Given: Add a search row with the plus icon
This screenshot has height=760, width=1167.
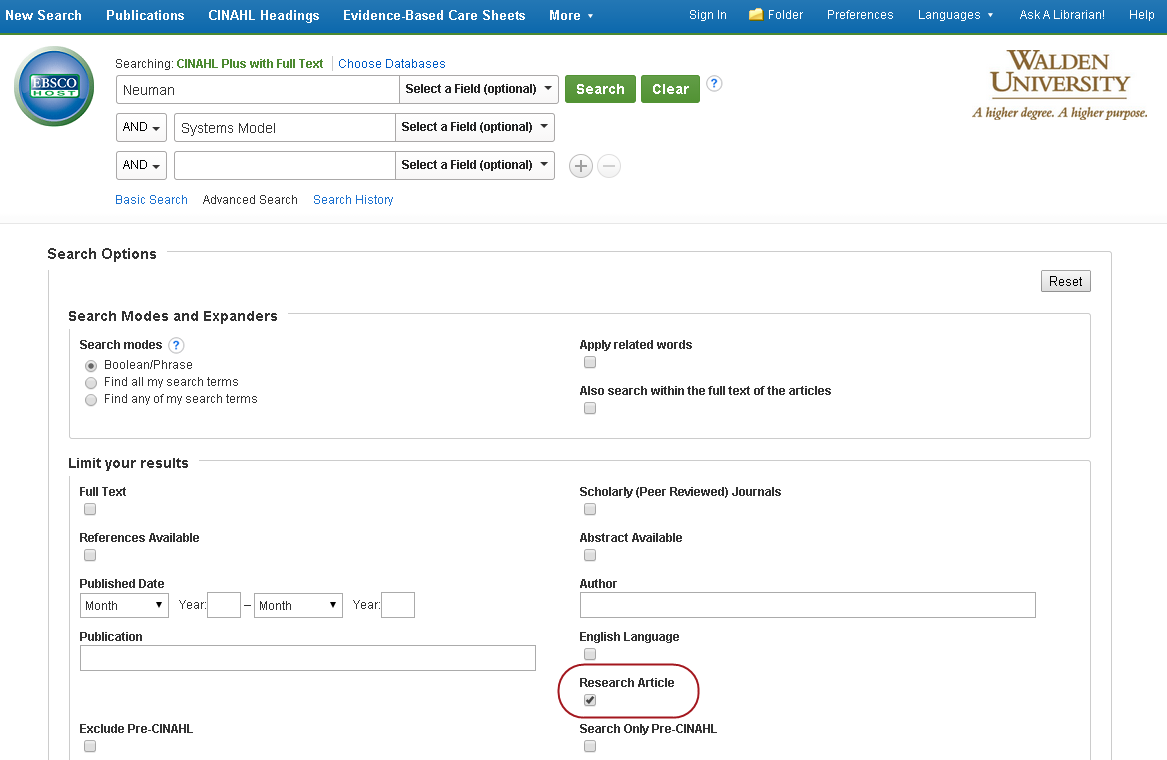Looking at the screenshot, I should pyautogui.click(x=581, y=166).
